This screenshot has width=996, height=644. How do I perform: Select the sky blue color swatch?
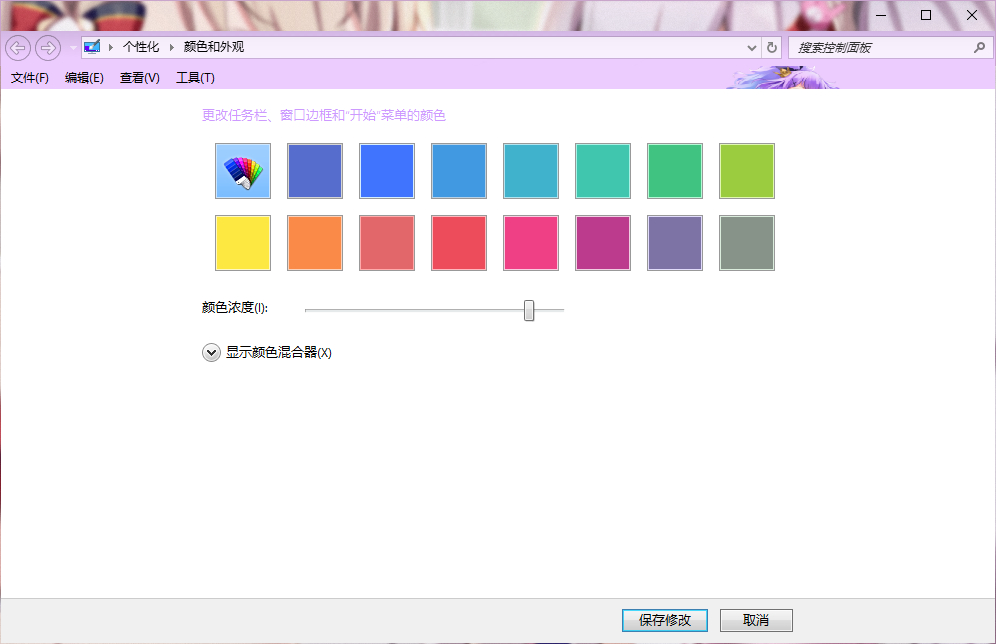[x=459, y=171]
